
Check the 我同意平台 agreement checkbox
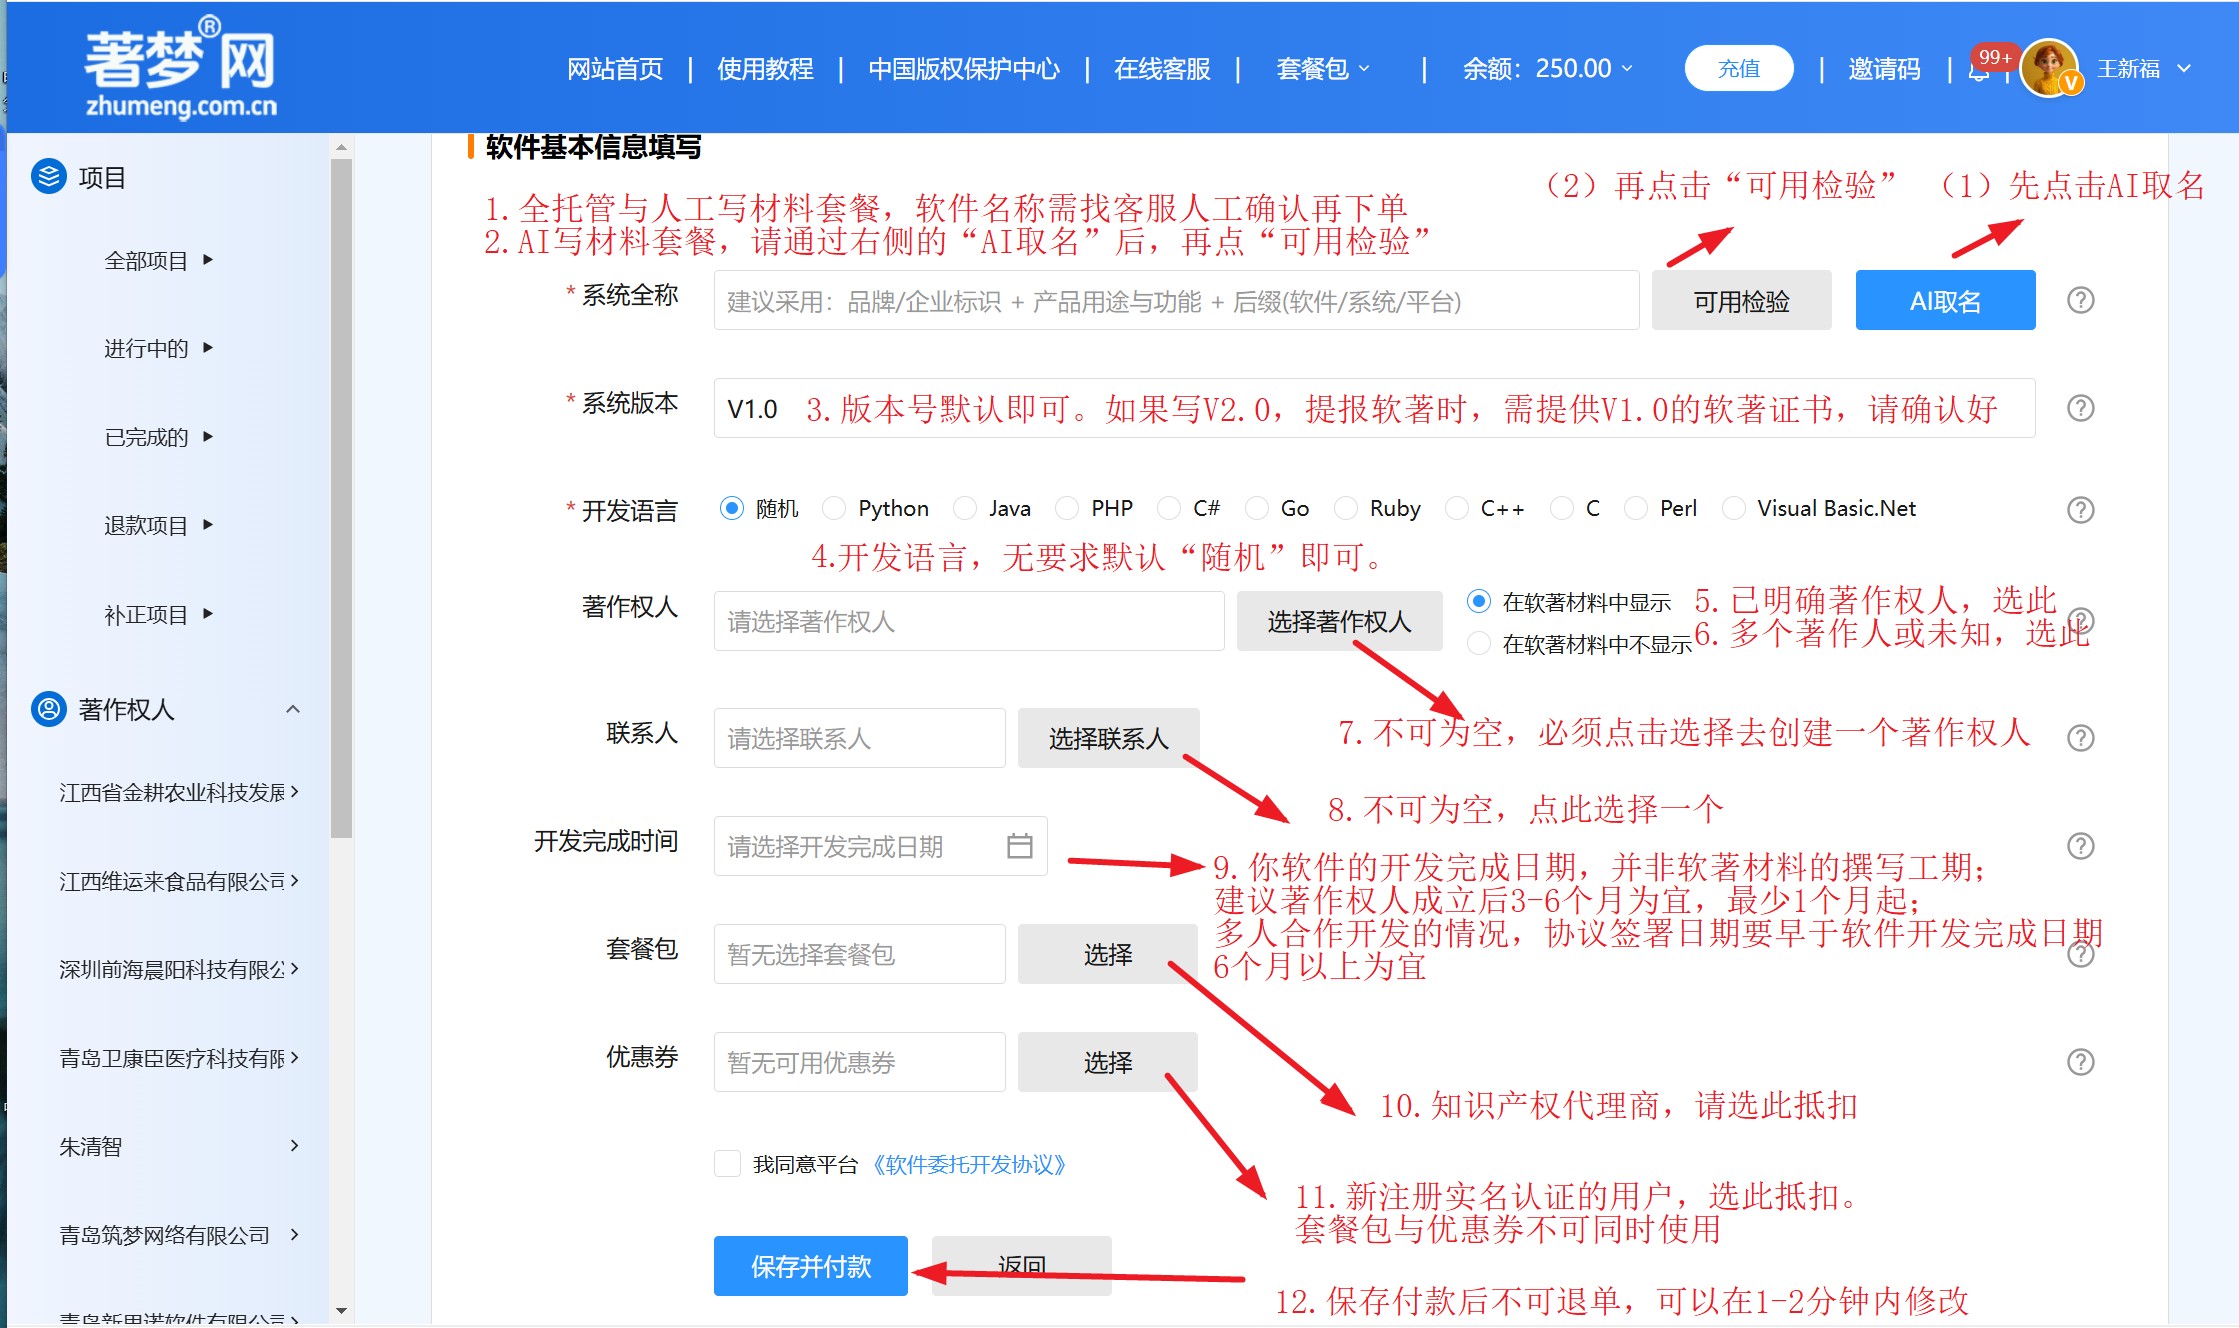pyautogui.click(x=727, y=1164)
